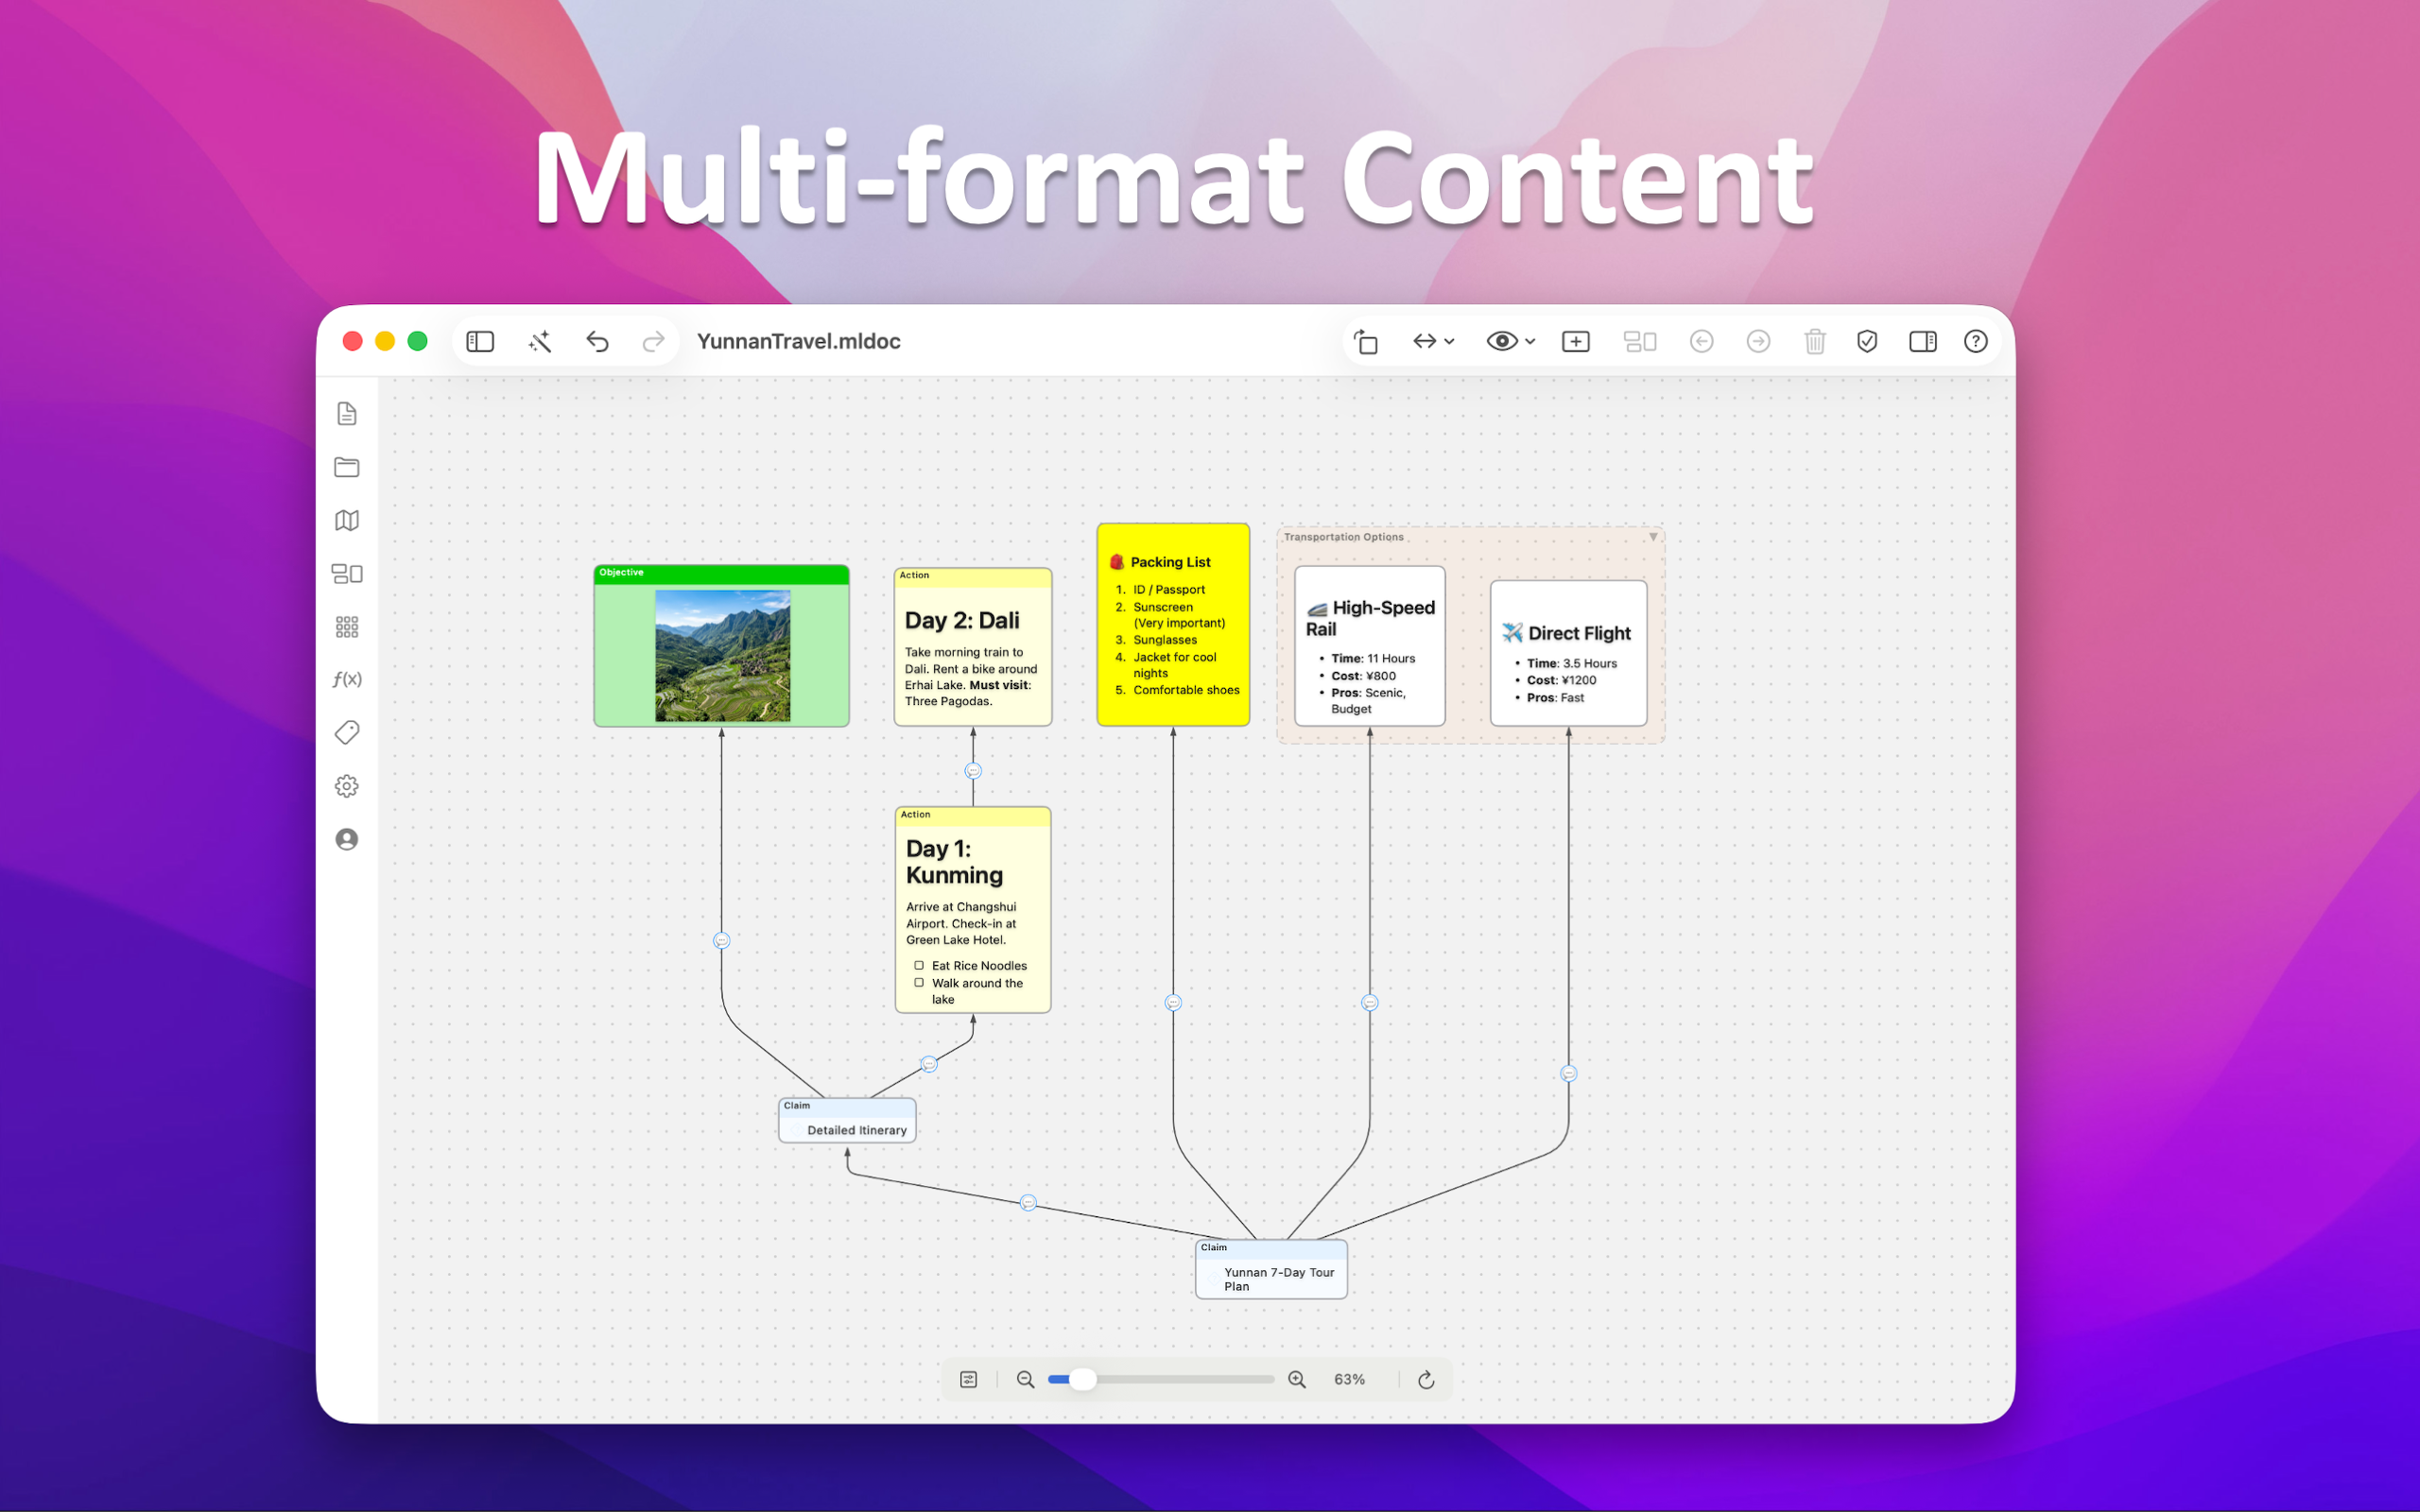This screenshot has width=2420, height=1512.
Task: Delete selection with trash icon
Action: [x=1815, y=341]
